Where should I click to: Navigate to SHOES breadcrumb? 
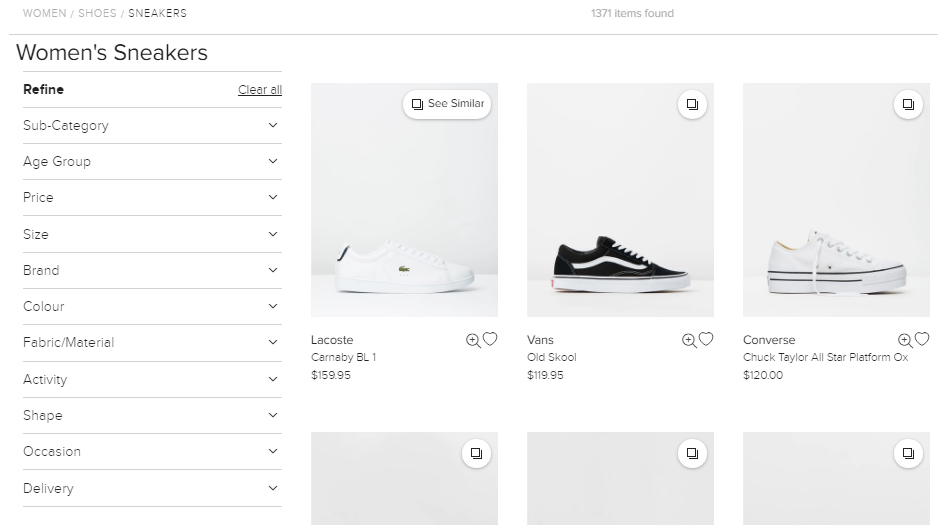[97, 13]
